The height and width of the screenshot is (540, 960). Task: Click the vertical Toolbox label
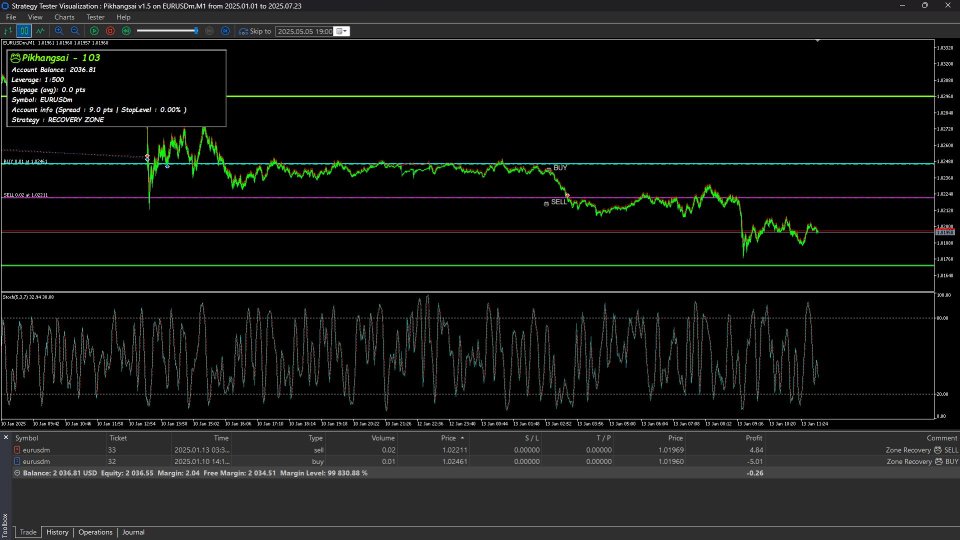5,526
